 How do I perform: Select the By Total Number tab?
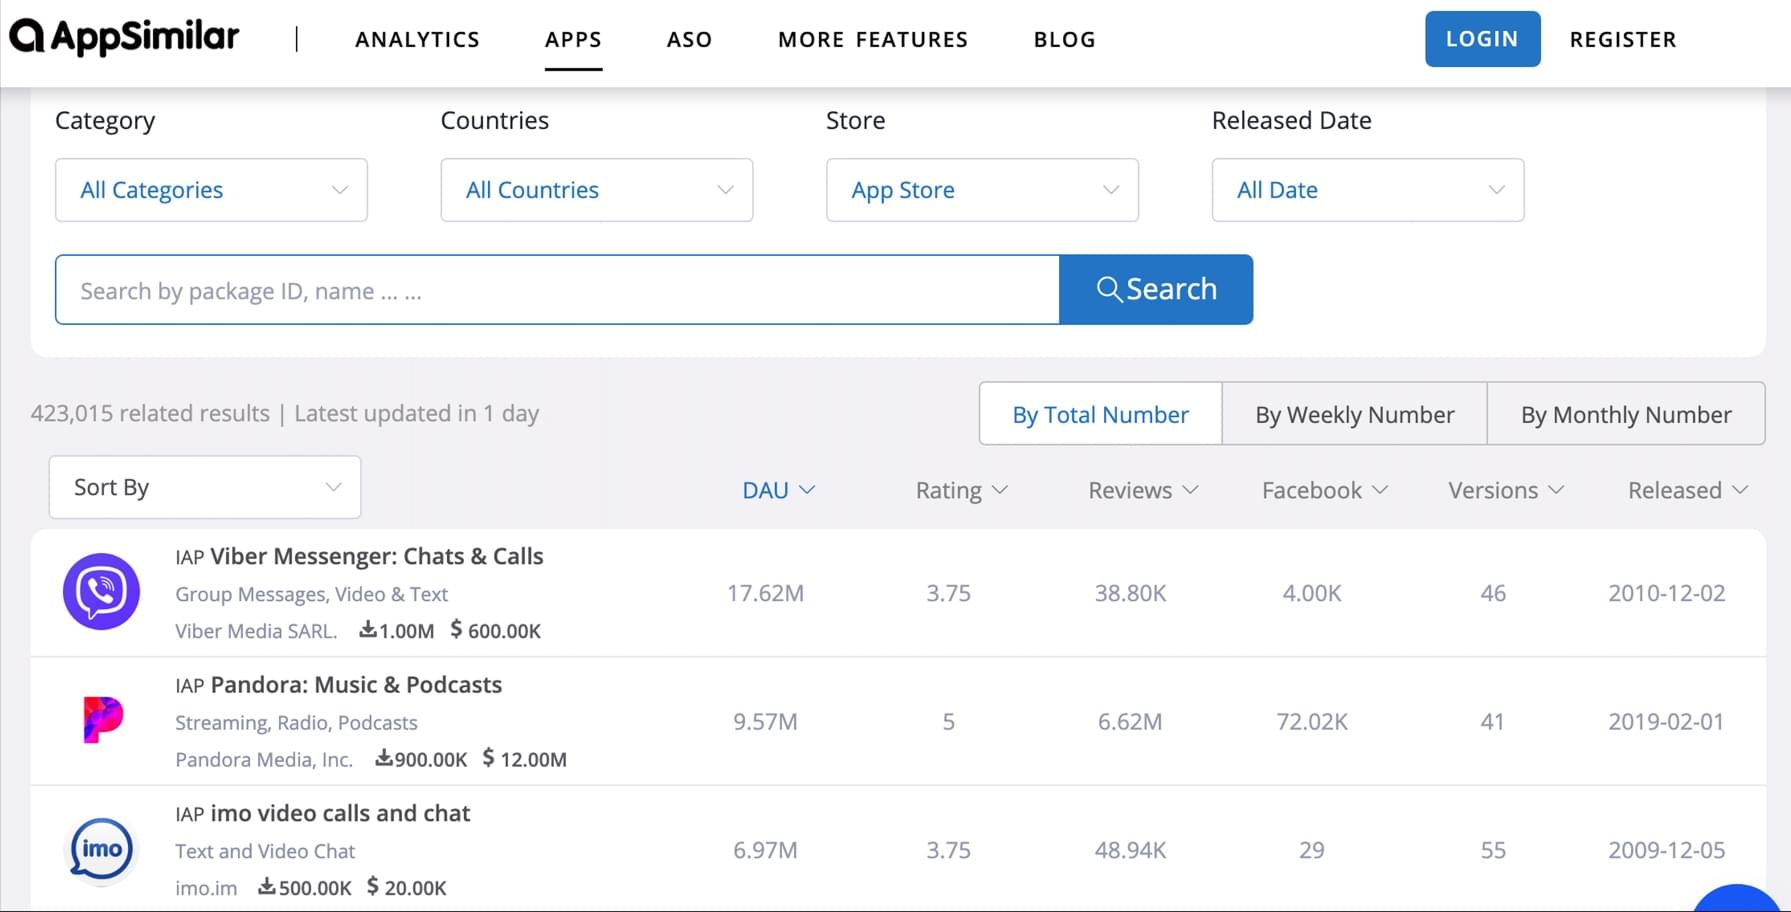(1100, 414)
